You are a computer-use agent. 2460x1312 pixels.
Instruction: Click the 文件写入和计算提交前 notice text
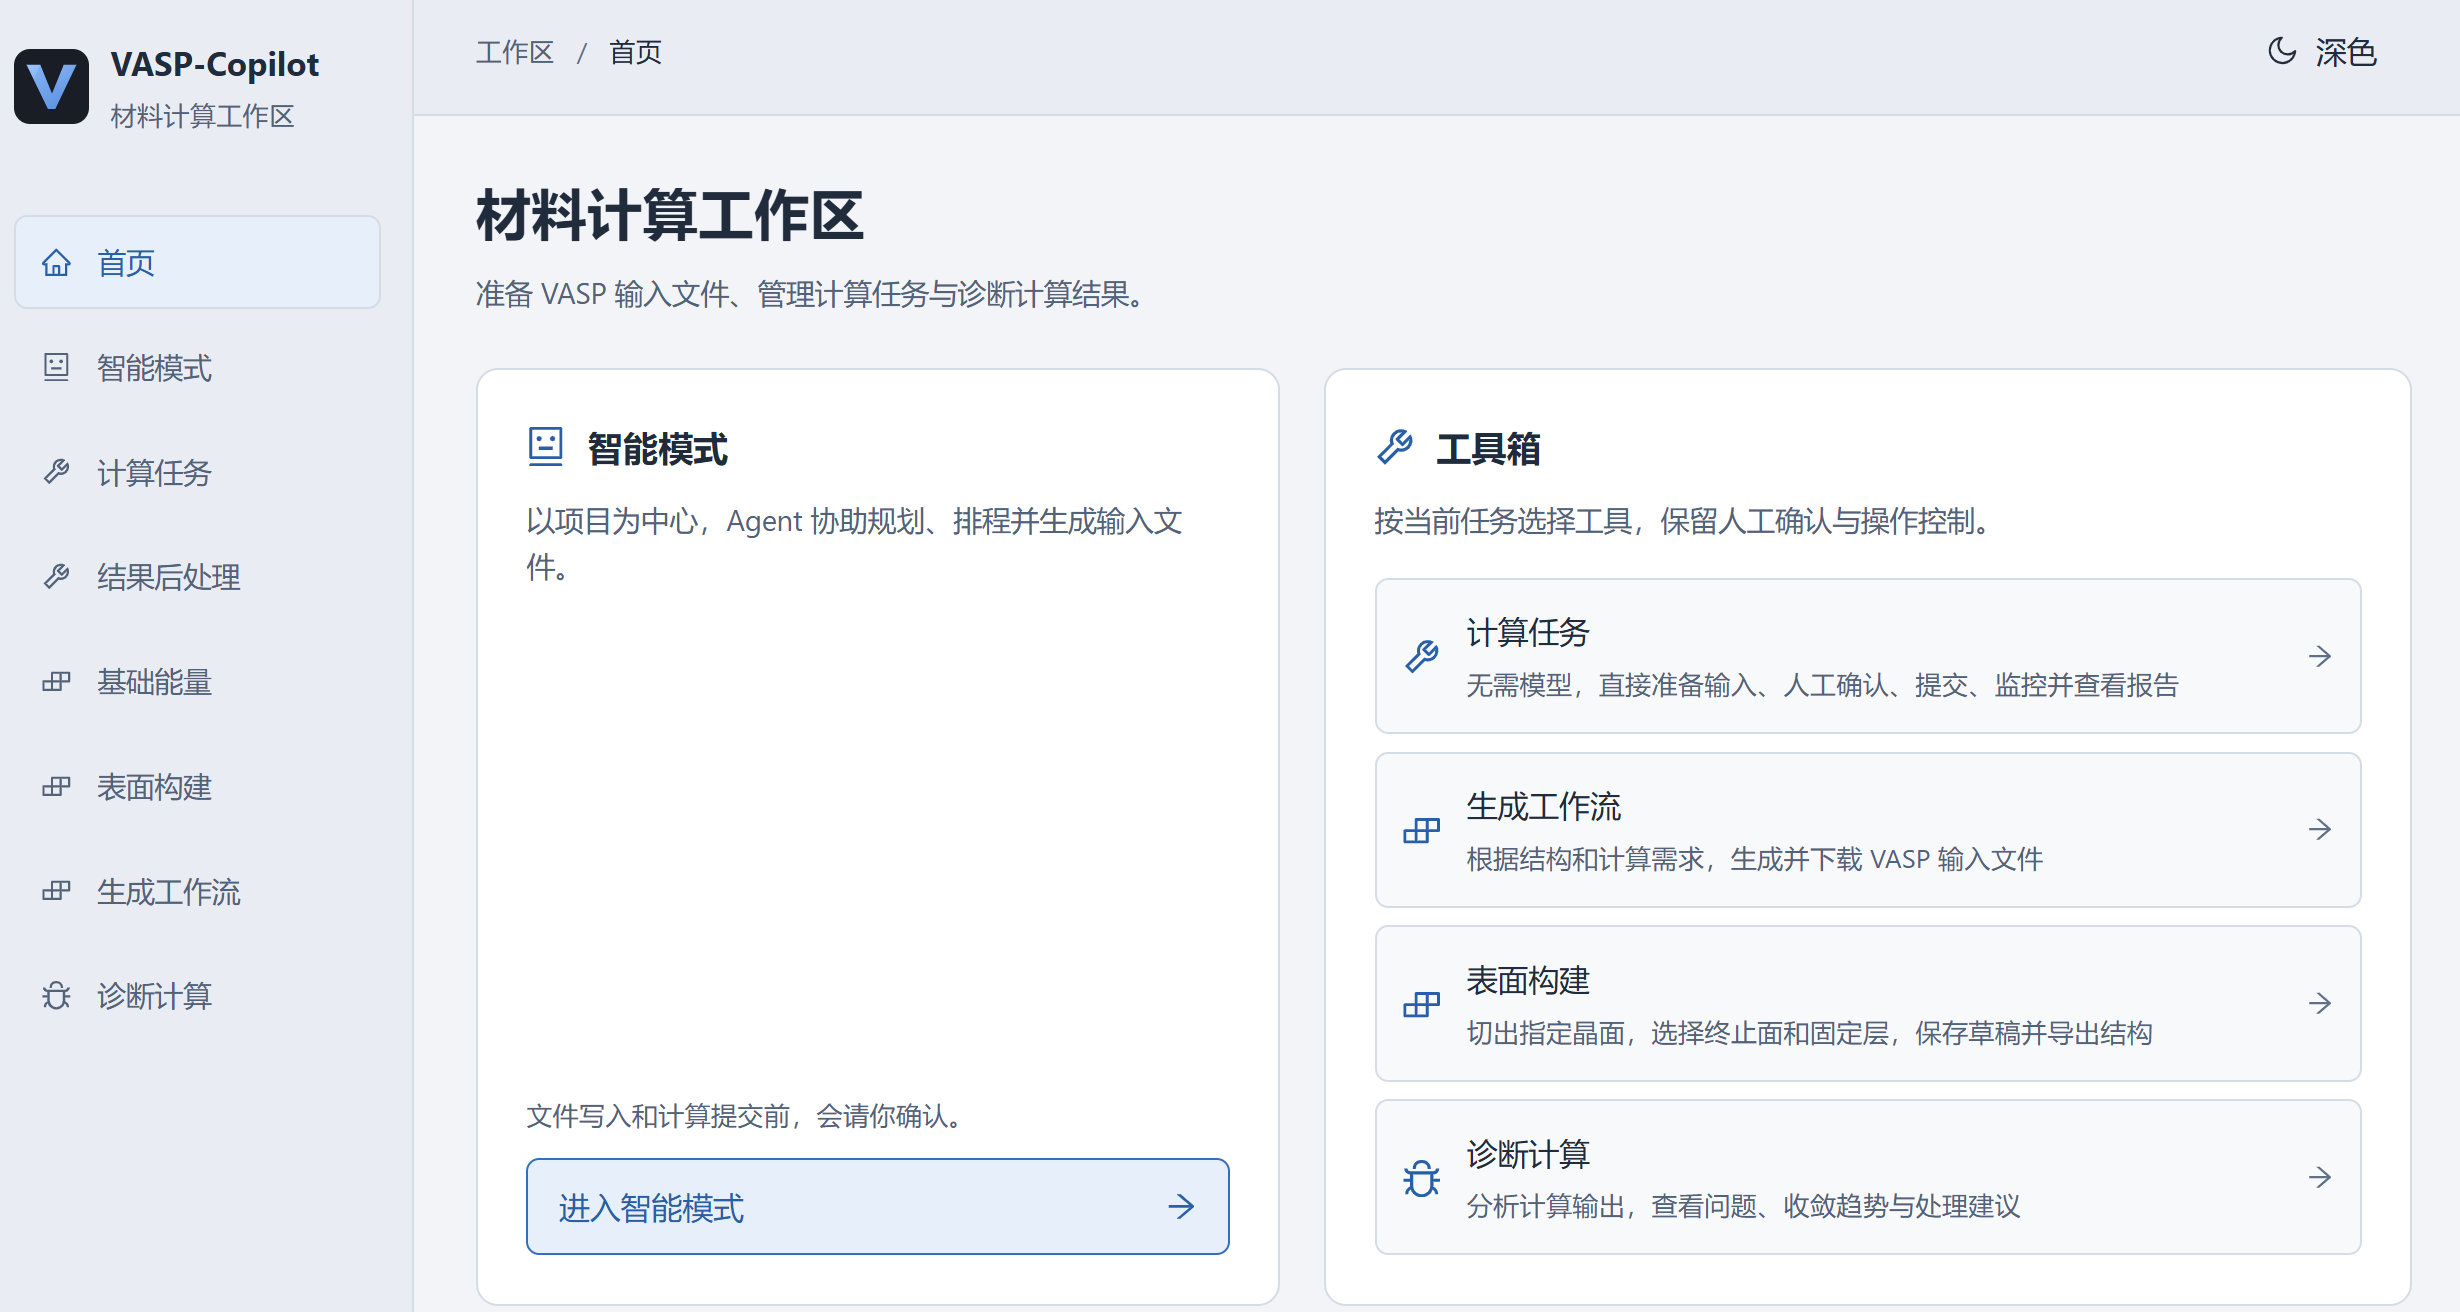point(745,1116)
